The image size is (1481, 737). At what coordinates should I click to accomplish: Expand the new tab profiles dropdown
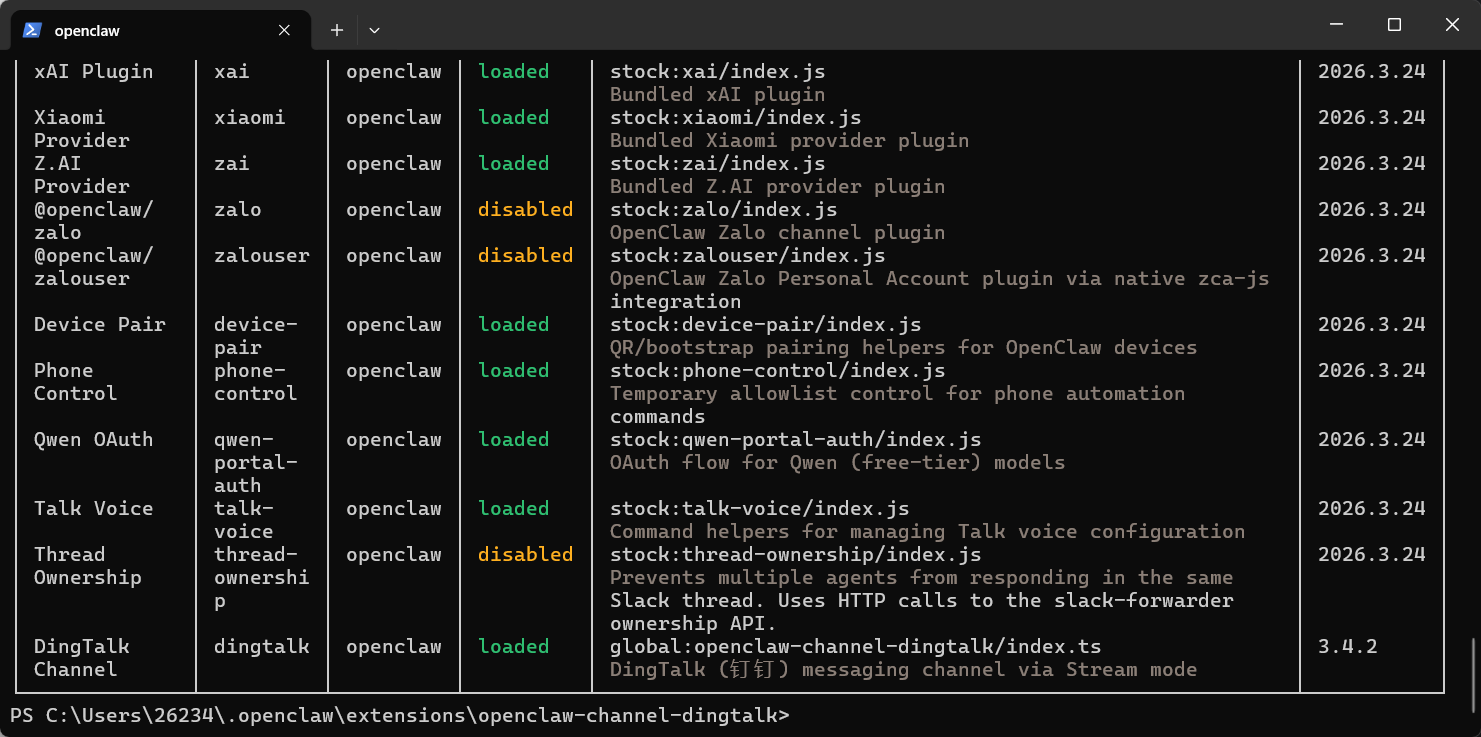[374, 30]
